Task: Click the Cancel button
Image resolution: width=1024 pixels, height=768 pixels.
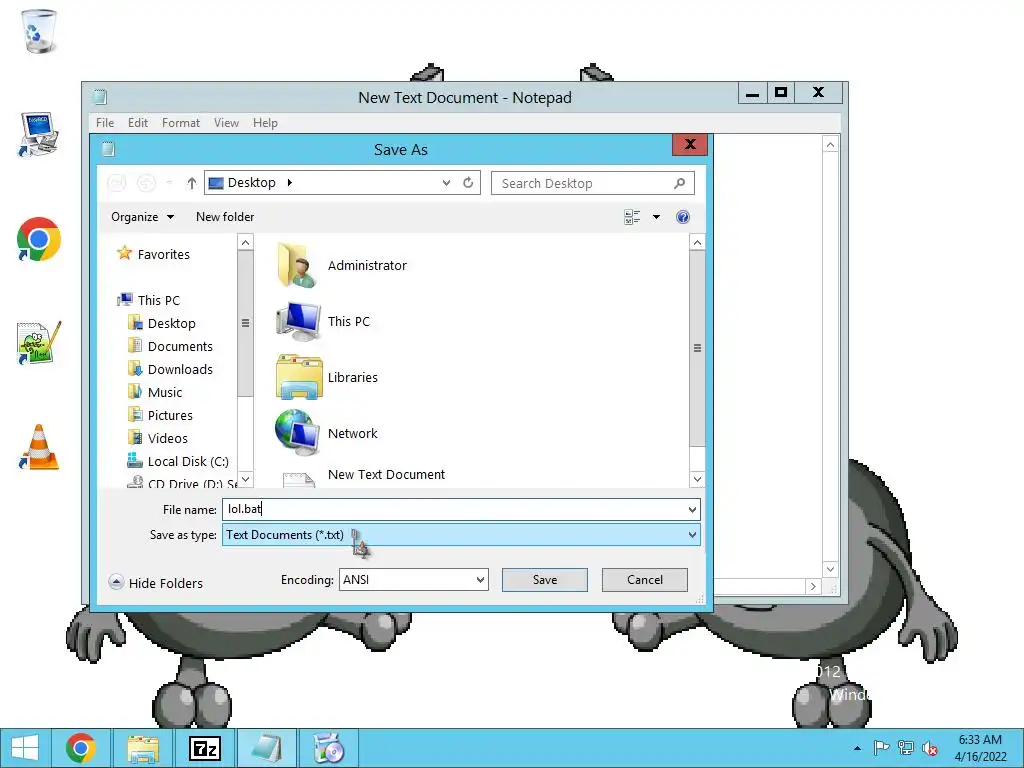Action: point(645,580)
